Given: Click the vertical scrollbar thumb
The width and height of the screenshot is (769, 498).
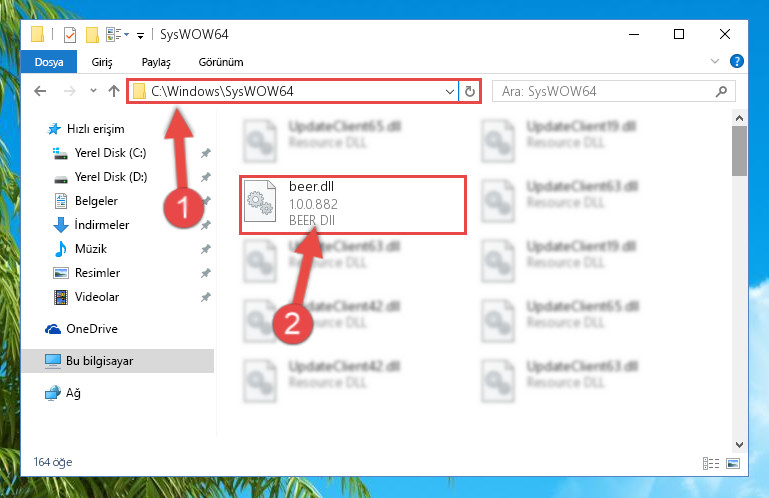Looking at the screenshot, I should (x=740, y=151).
